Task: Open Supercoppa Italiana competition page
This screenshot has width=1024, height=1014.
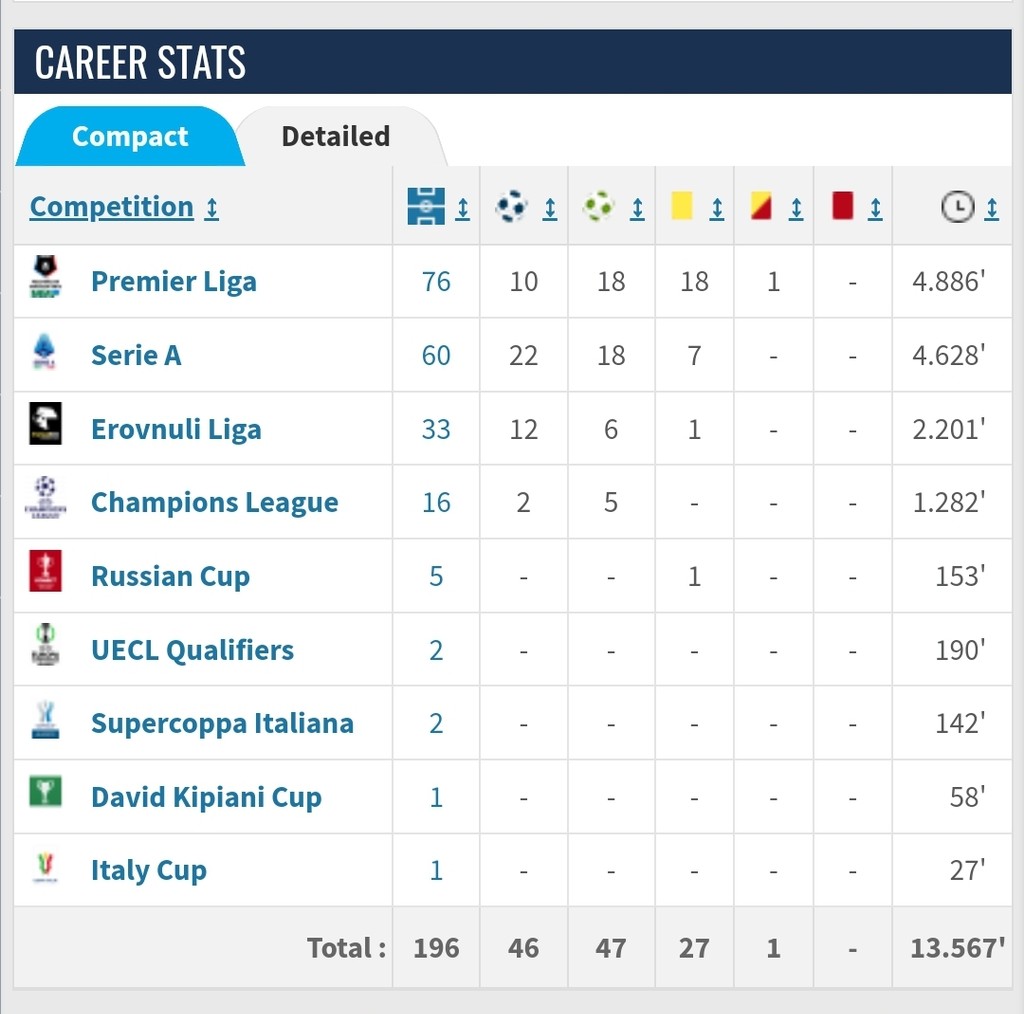Action: 222,723
